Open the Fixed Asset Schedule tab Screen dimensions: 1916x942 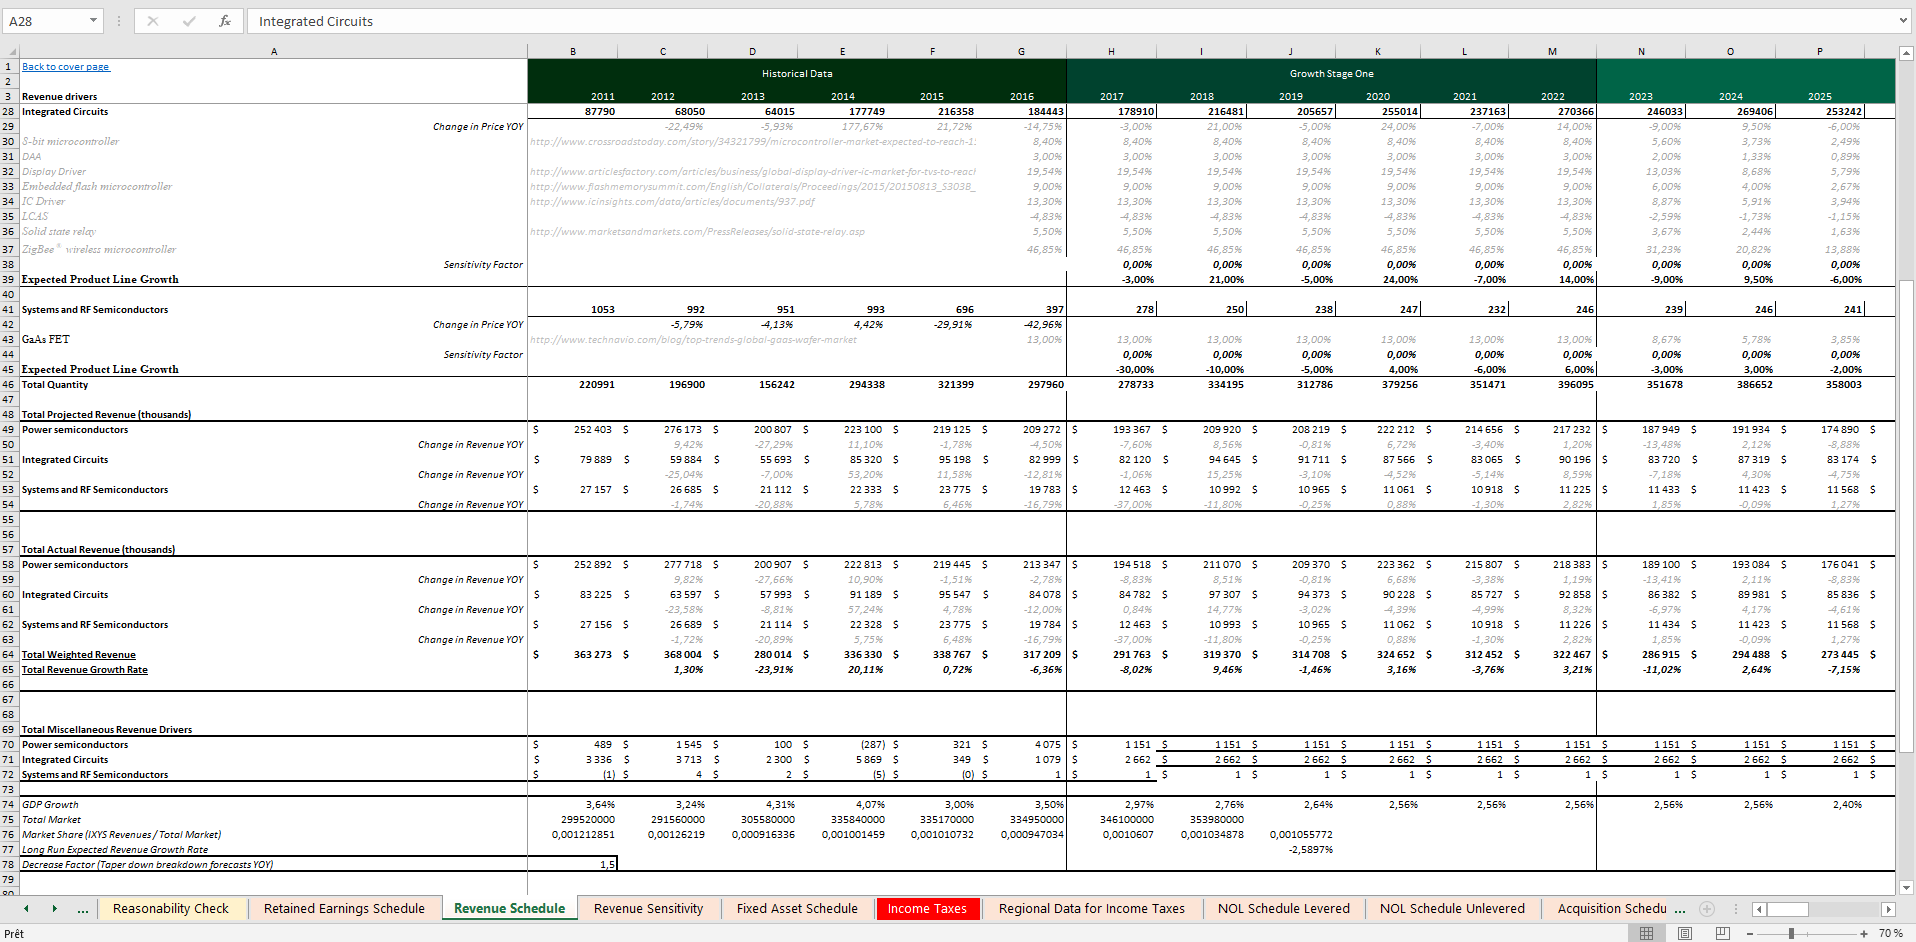coord(797,909)
